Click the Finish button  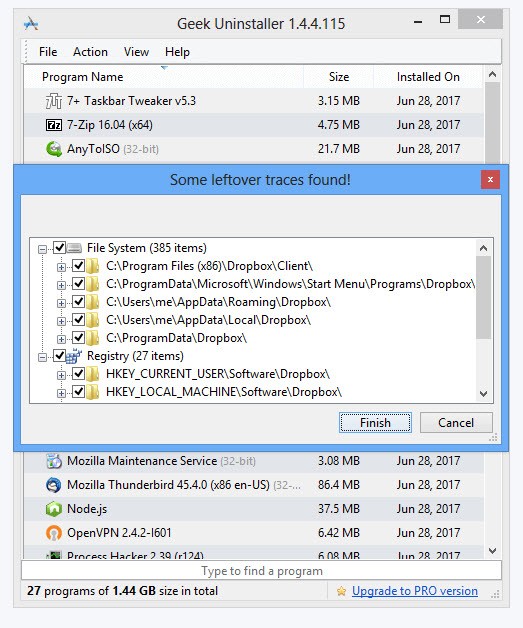375,423
